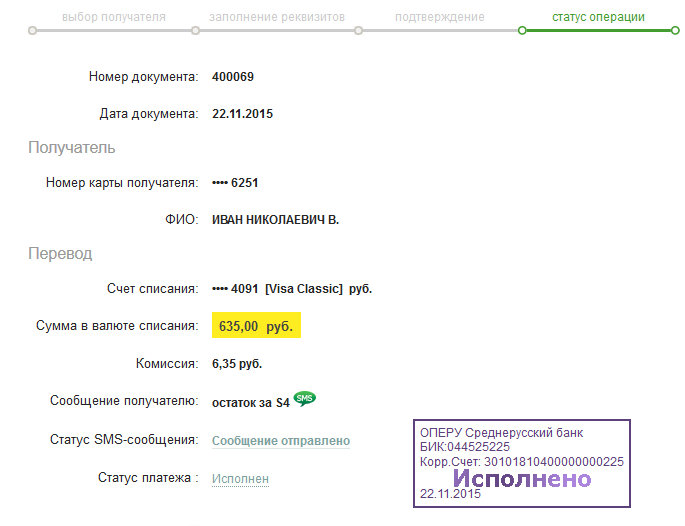This screenshot has height=526, width=685.
Task: Click the document number 400069
Action: pyautogui.click(x=233, y=77)
